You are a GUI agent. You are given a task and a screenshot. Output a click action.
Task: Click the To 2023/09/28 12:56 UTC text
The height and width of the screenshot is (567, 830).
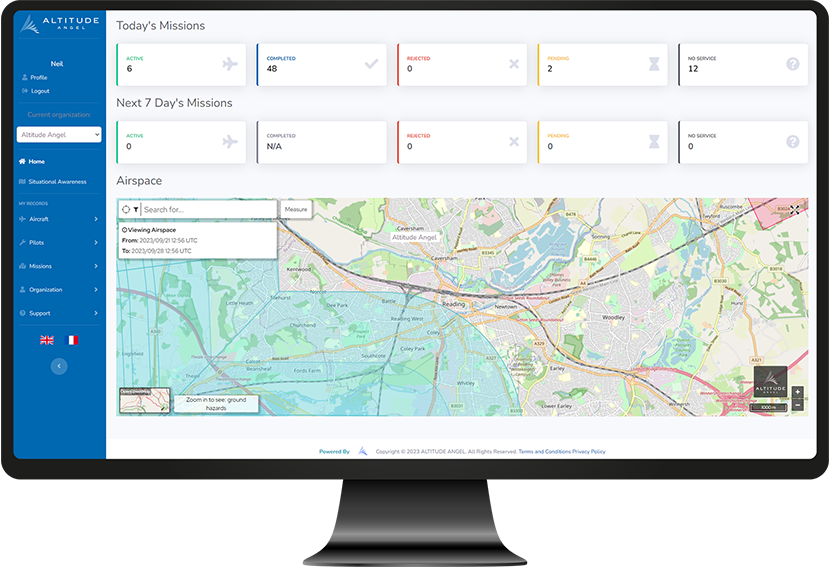157,251
